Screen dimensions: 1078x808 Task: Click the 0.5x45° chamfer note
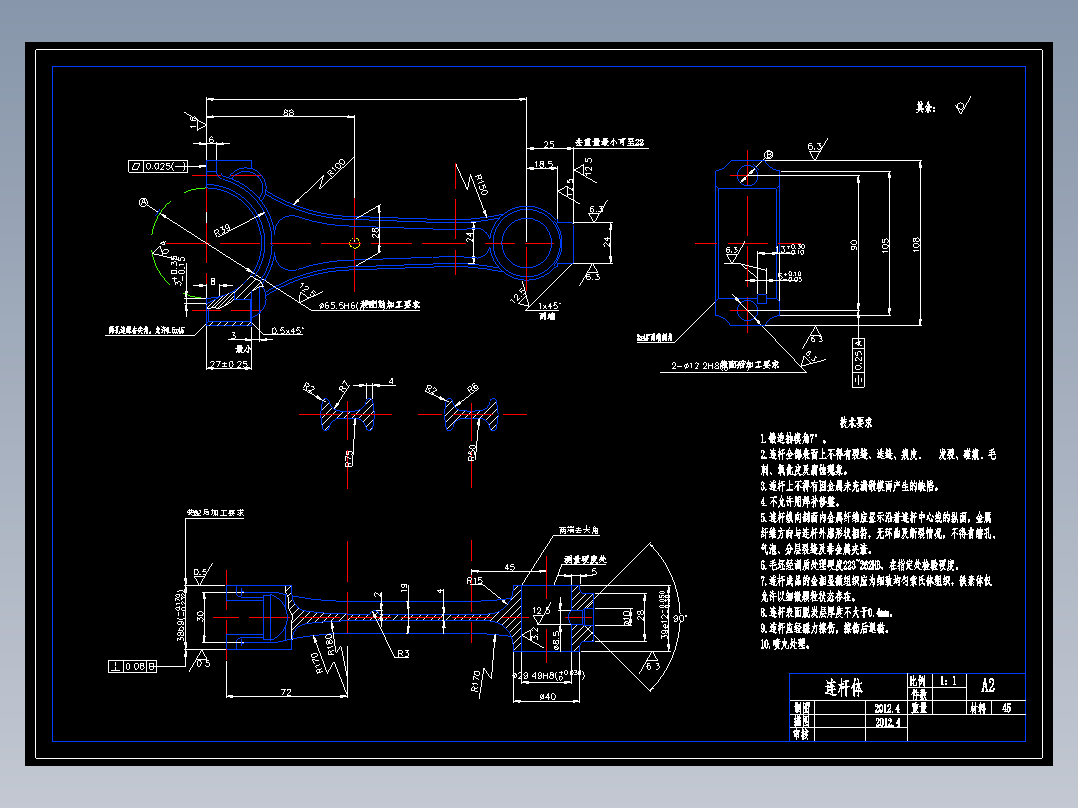287,331
